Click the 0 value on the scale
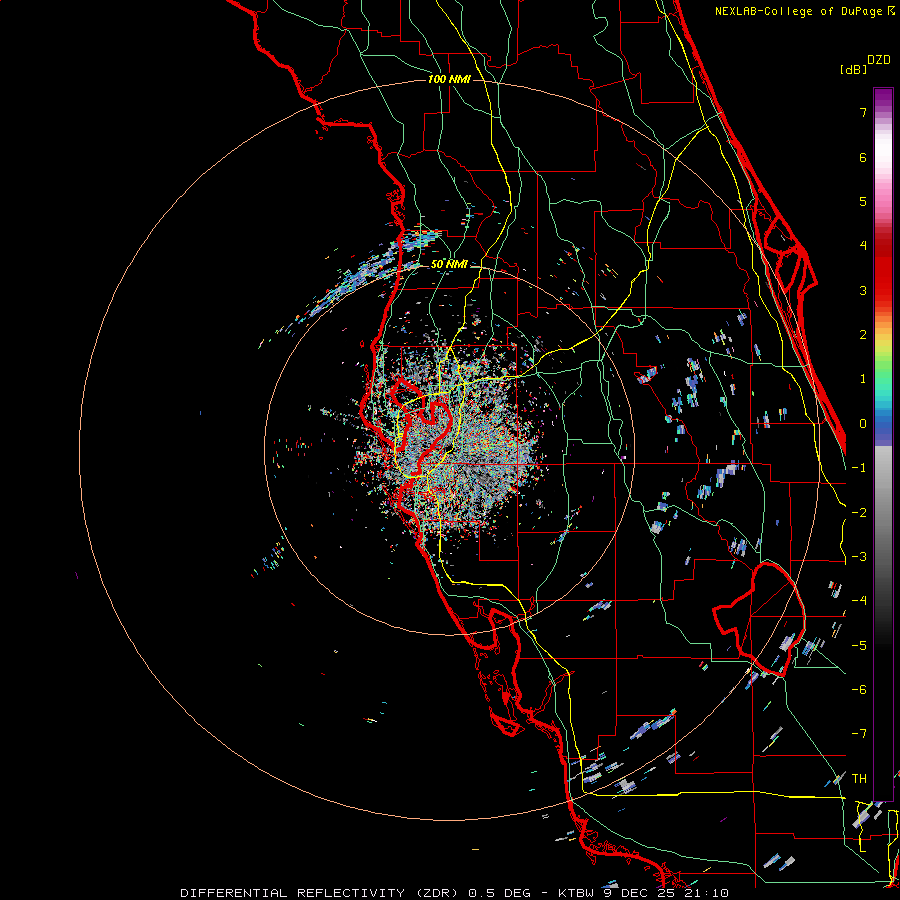Image resolution: width=900 pixels, height=900 pixels. pos(863,424)
